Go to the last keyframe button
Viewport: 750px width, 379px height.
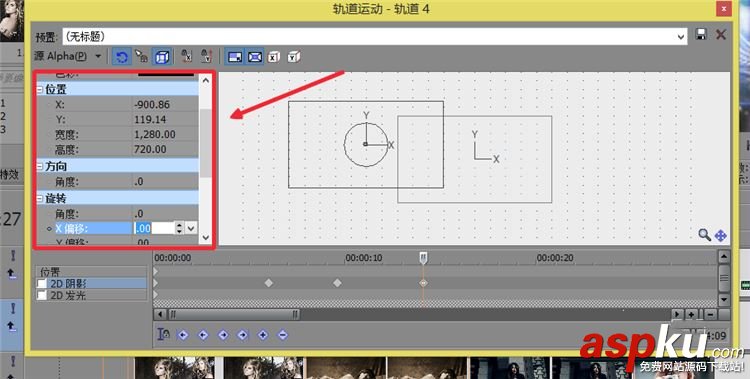point(243,335)
